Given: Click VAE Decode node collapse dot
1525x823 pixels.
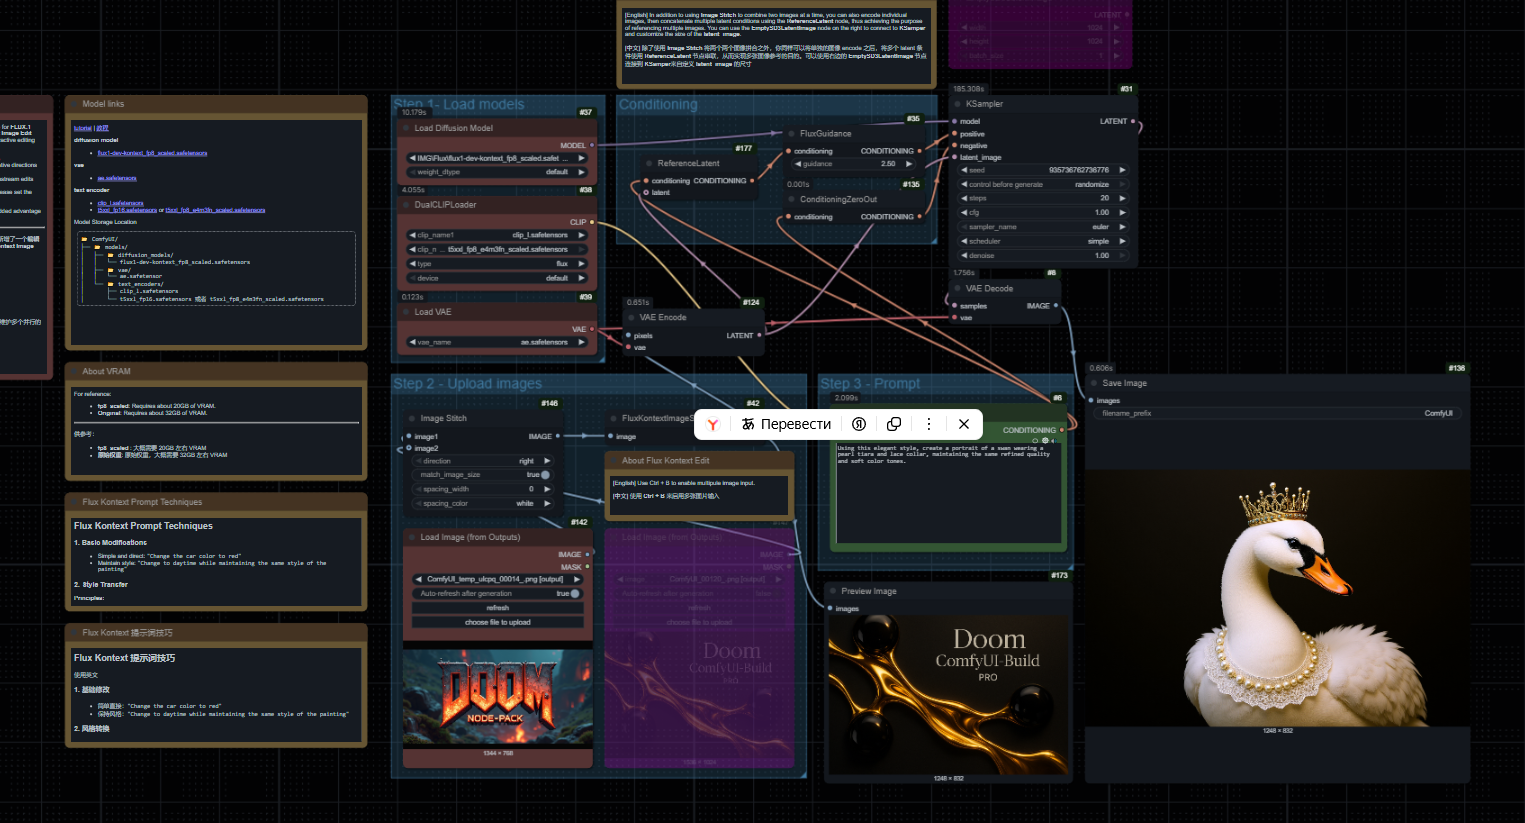Looking at the screenshot, I should tap(957, 289).
